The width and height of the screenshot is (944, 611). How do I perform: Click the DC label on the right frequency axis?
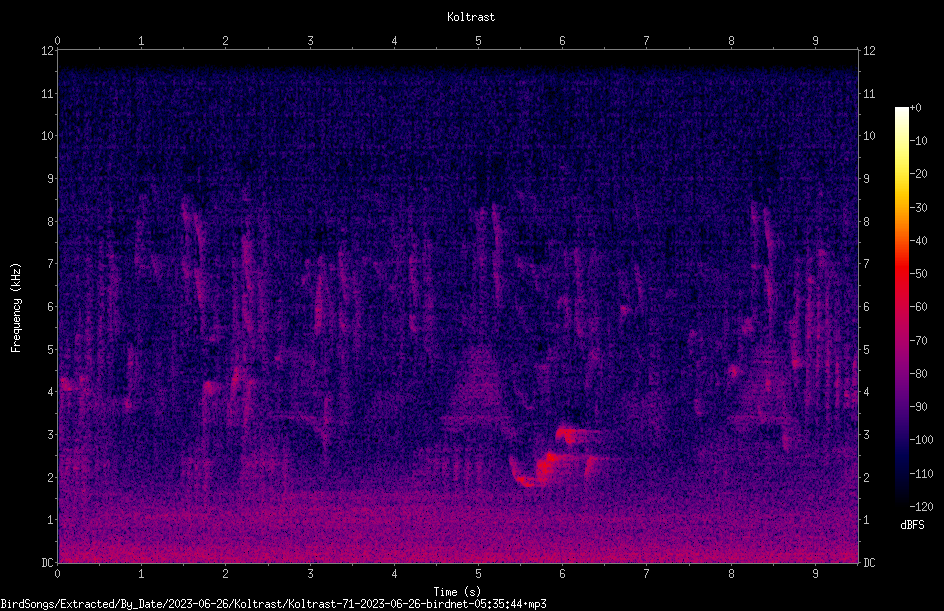click(869, 562)
